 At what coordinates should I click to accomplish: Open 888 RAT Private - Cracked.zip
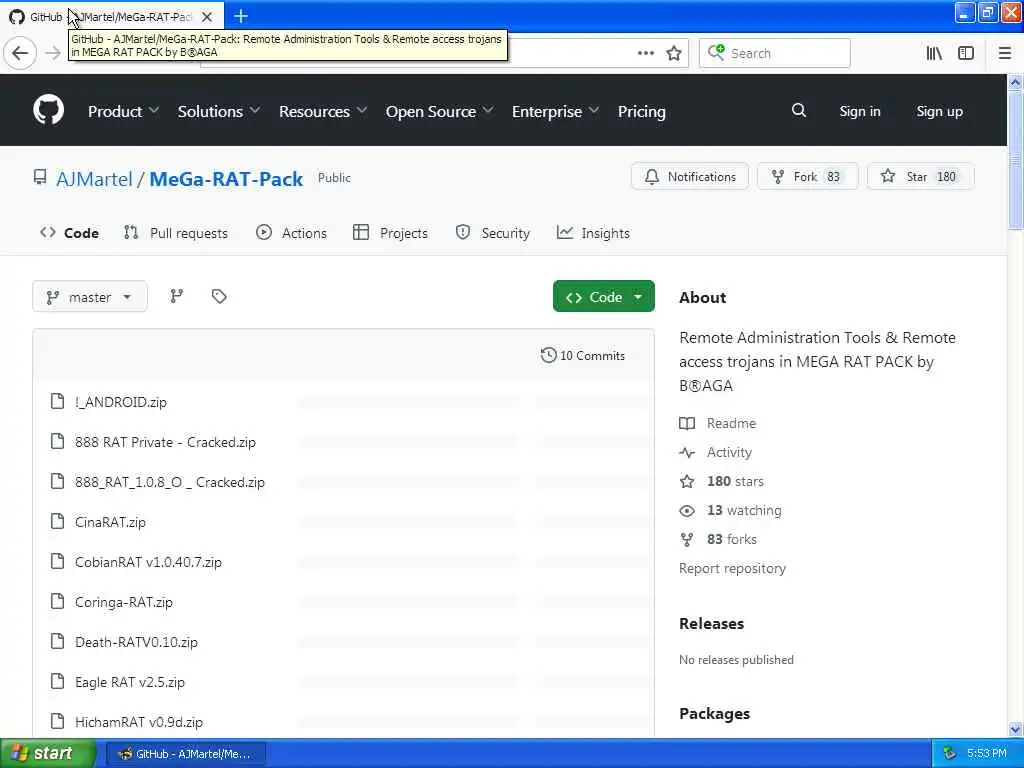click(x=165, y=442)
